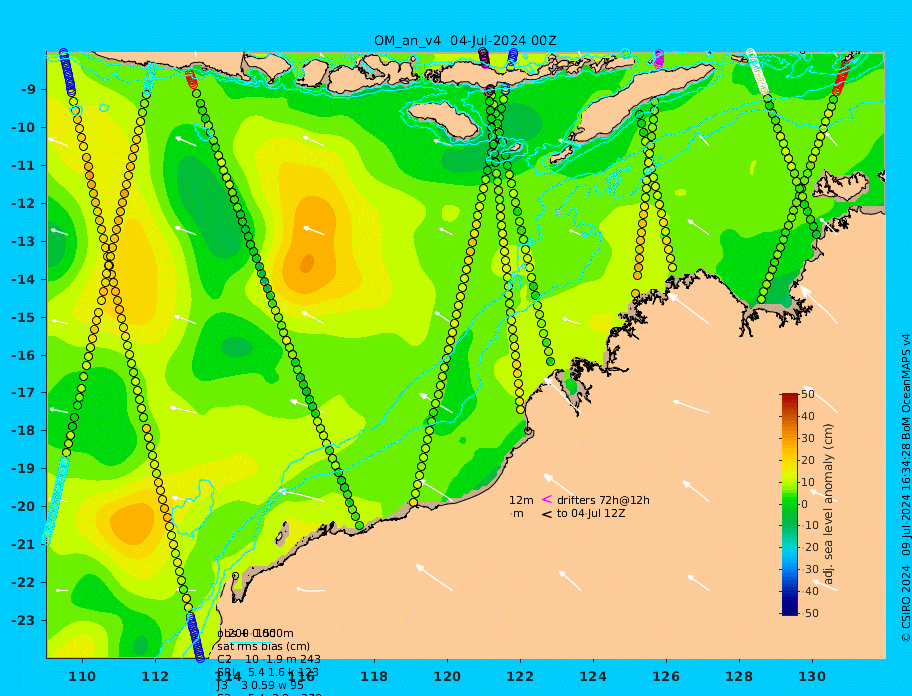The image size is (912, 696).
Task: Select the "to 04-Jul 12Z" legend text
Action: pos(591,513)
